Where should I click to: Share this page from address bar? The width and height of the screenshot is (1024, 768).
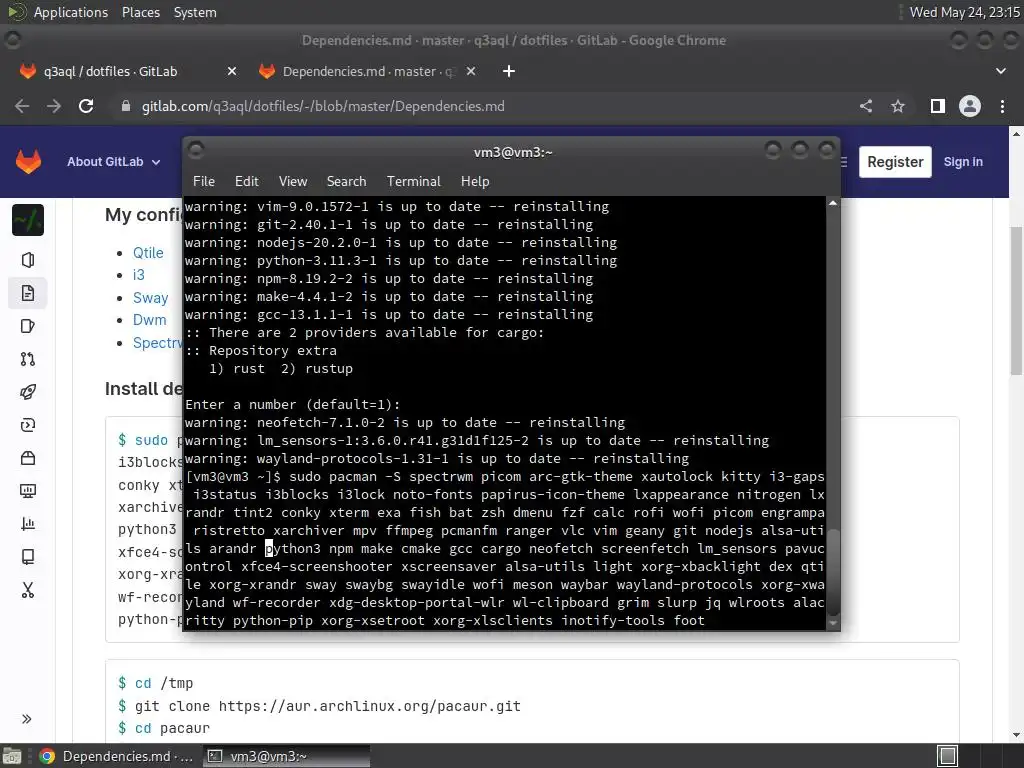(866, 106)
